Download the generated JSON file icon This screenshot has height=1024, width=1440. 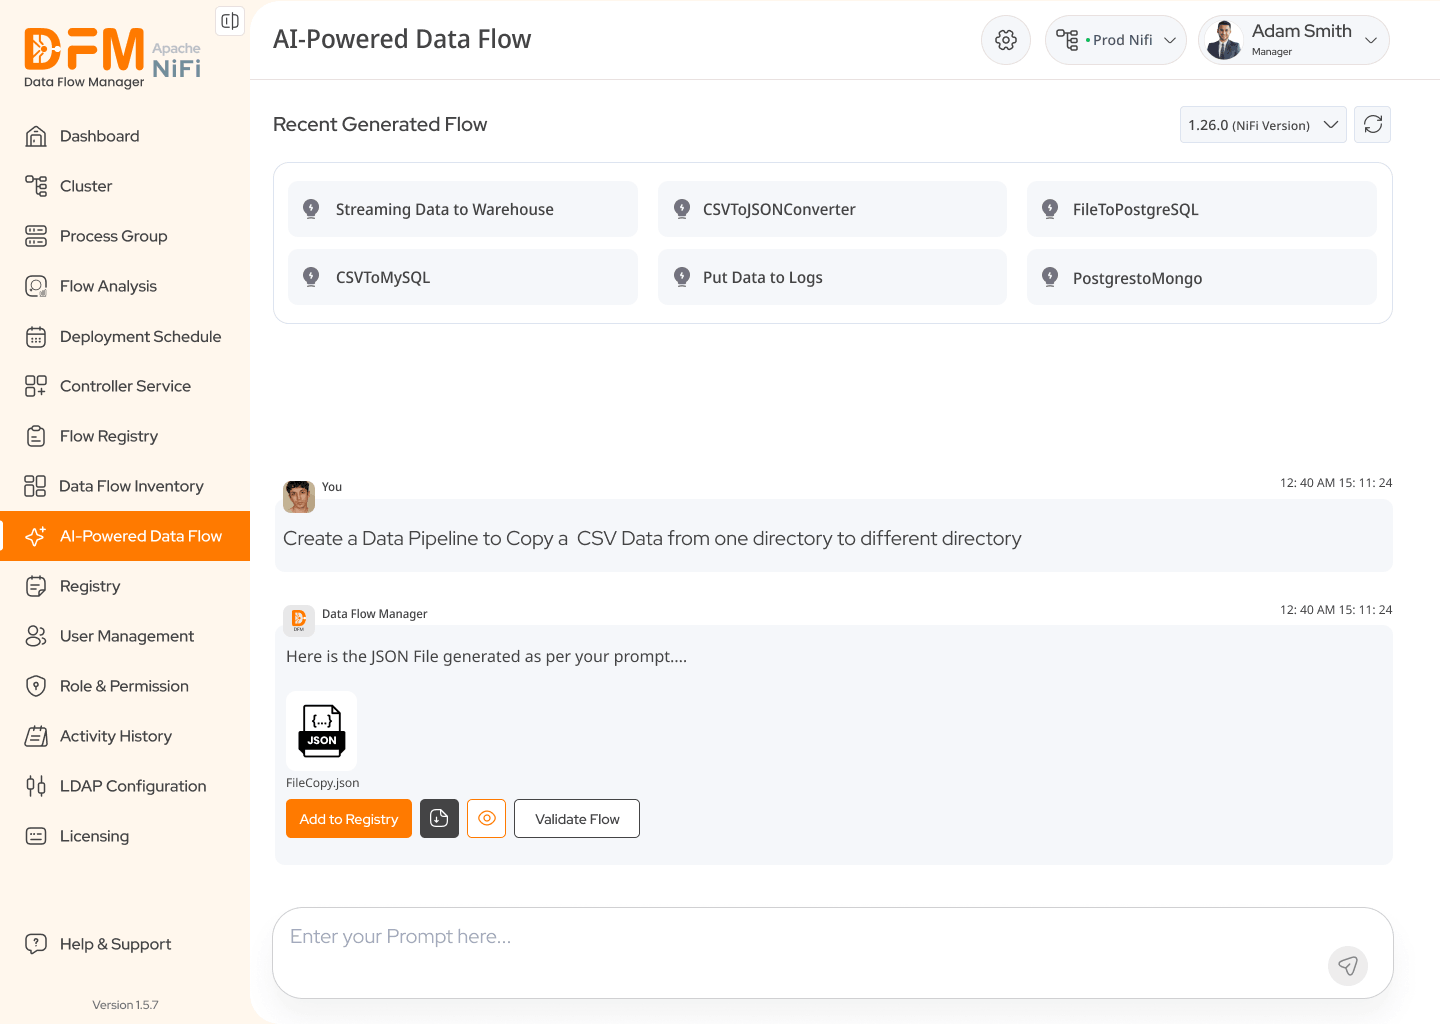pos(439,819)
